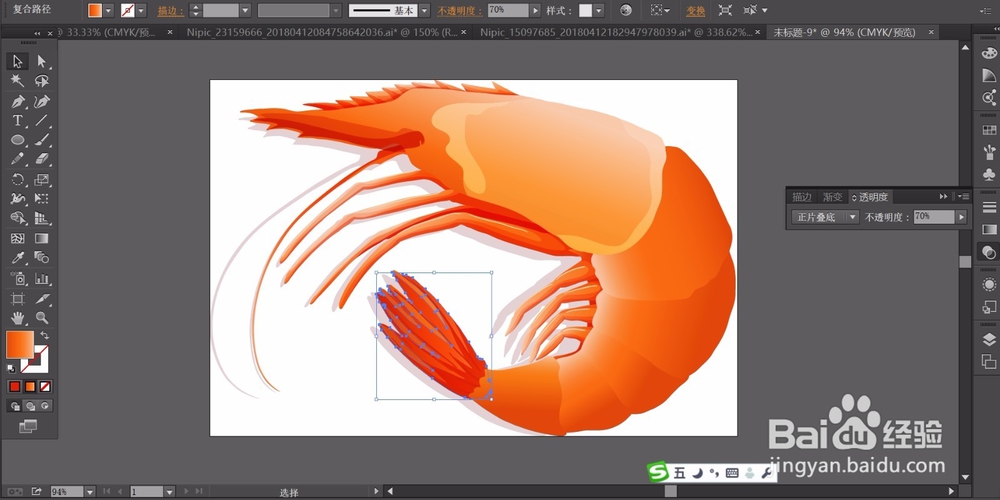Change screen mode at toolbox bottom

click(x=28, y=426)
